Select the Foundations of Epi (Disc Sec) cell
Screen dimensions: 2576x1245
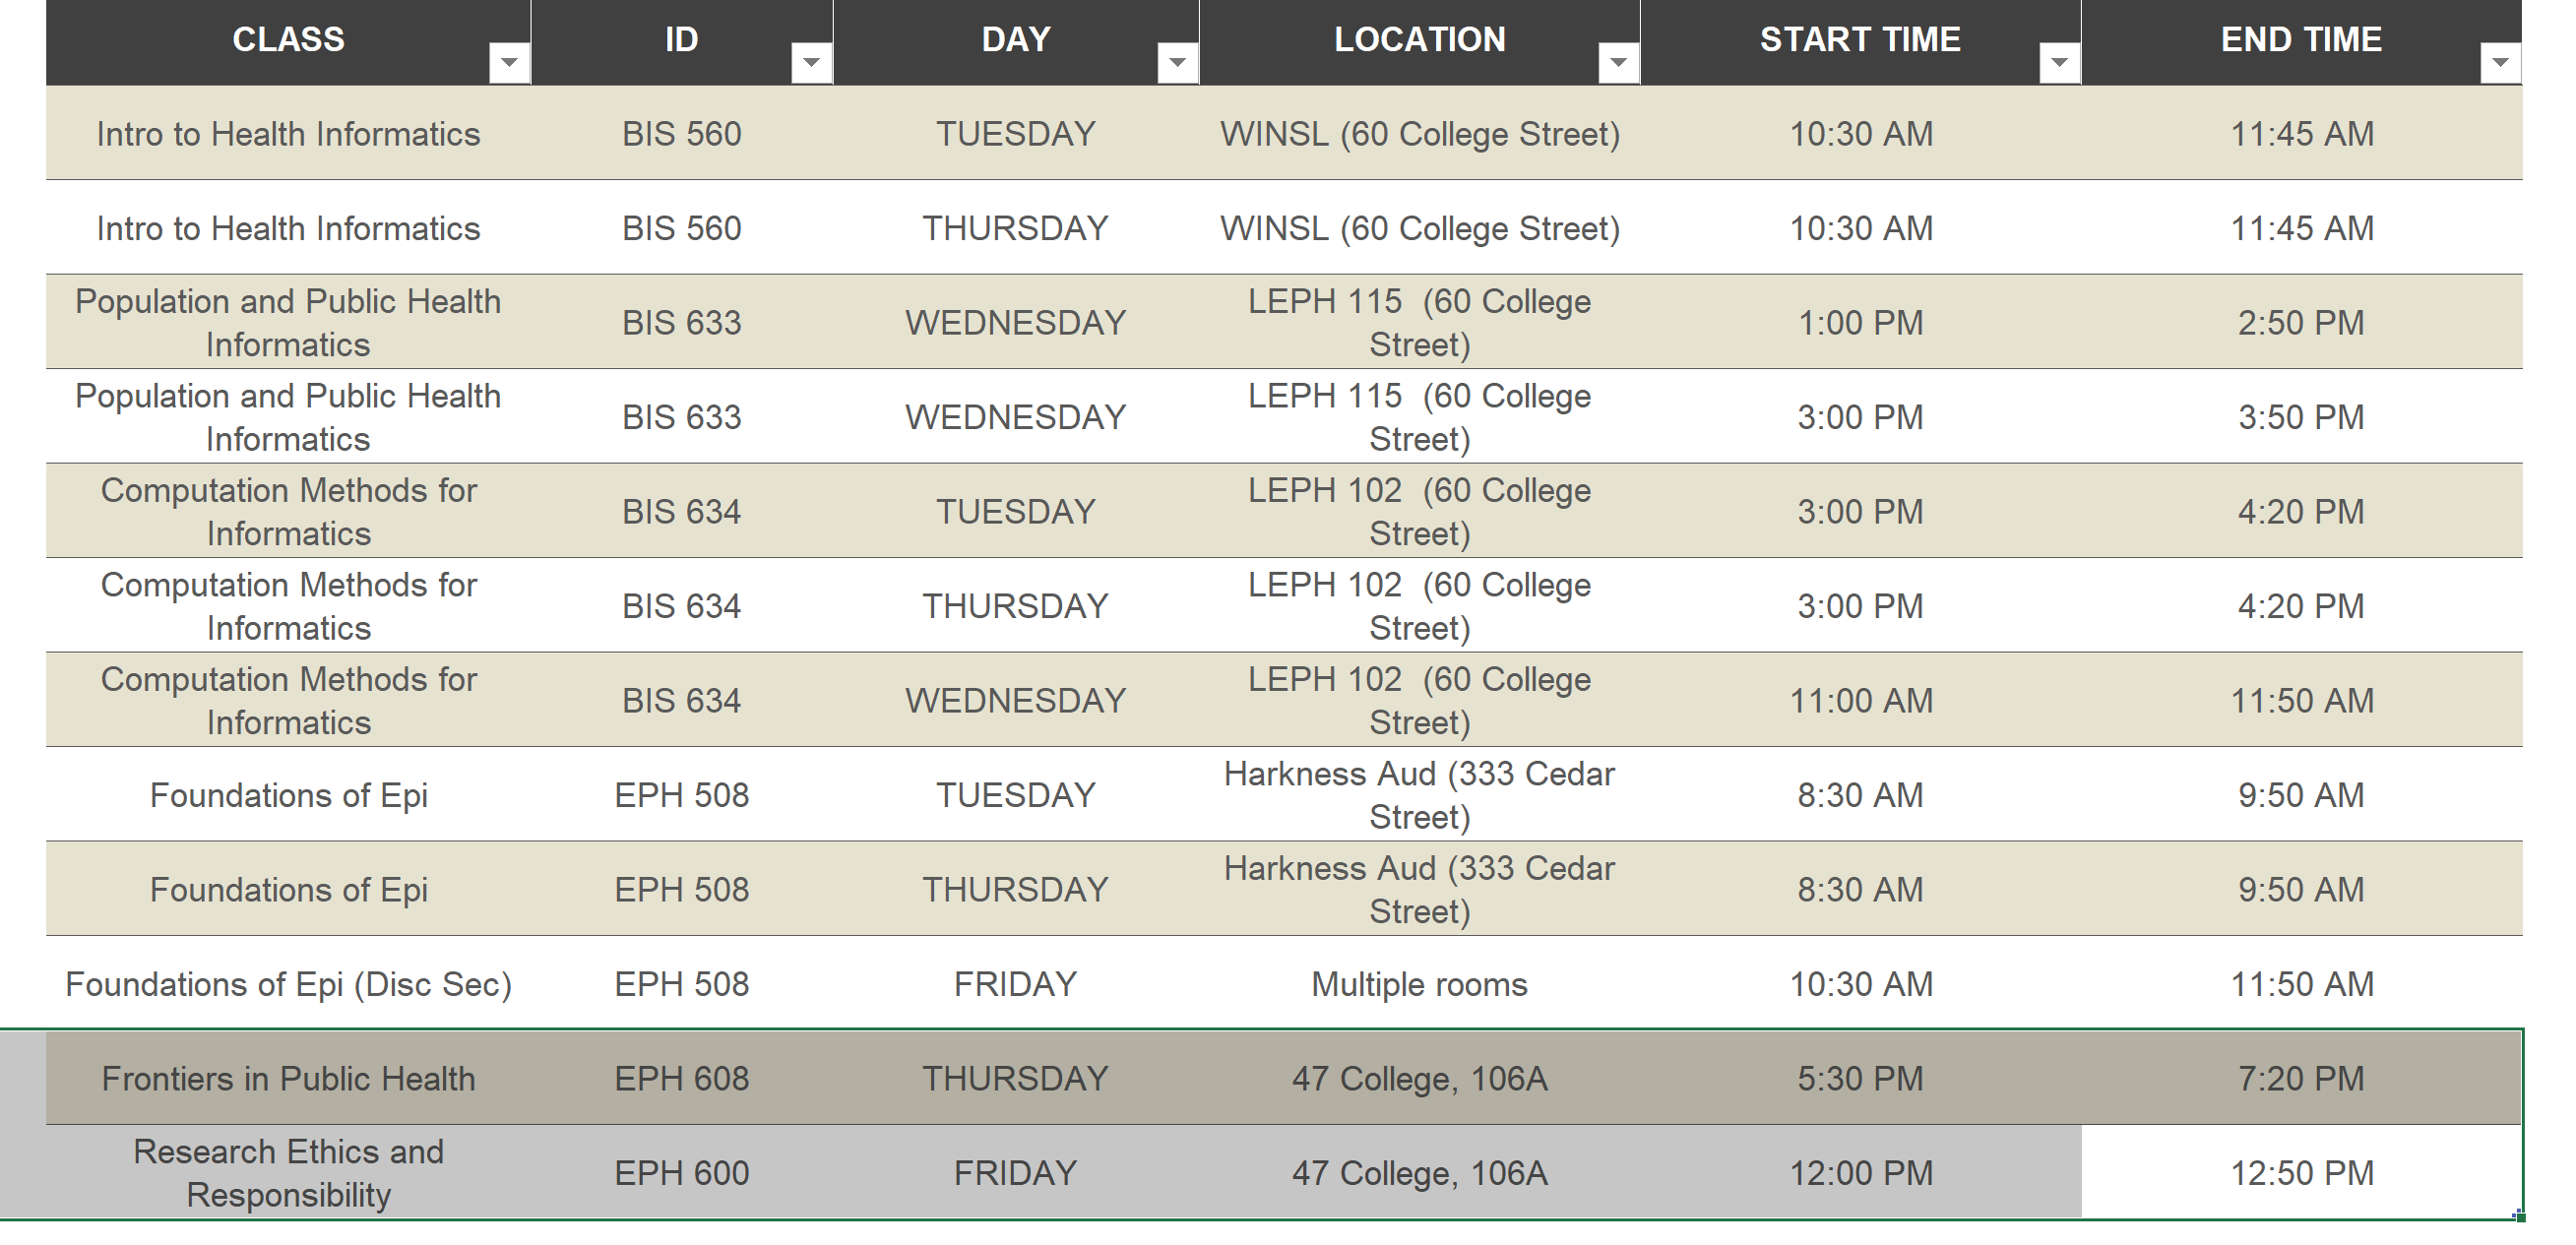tap(288, 984)
